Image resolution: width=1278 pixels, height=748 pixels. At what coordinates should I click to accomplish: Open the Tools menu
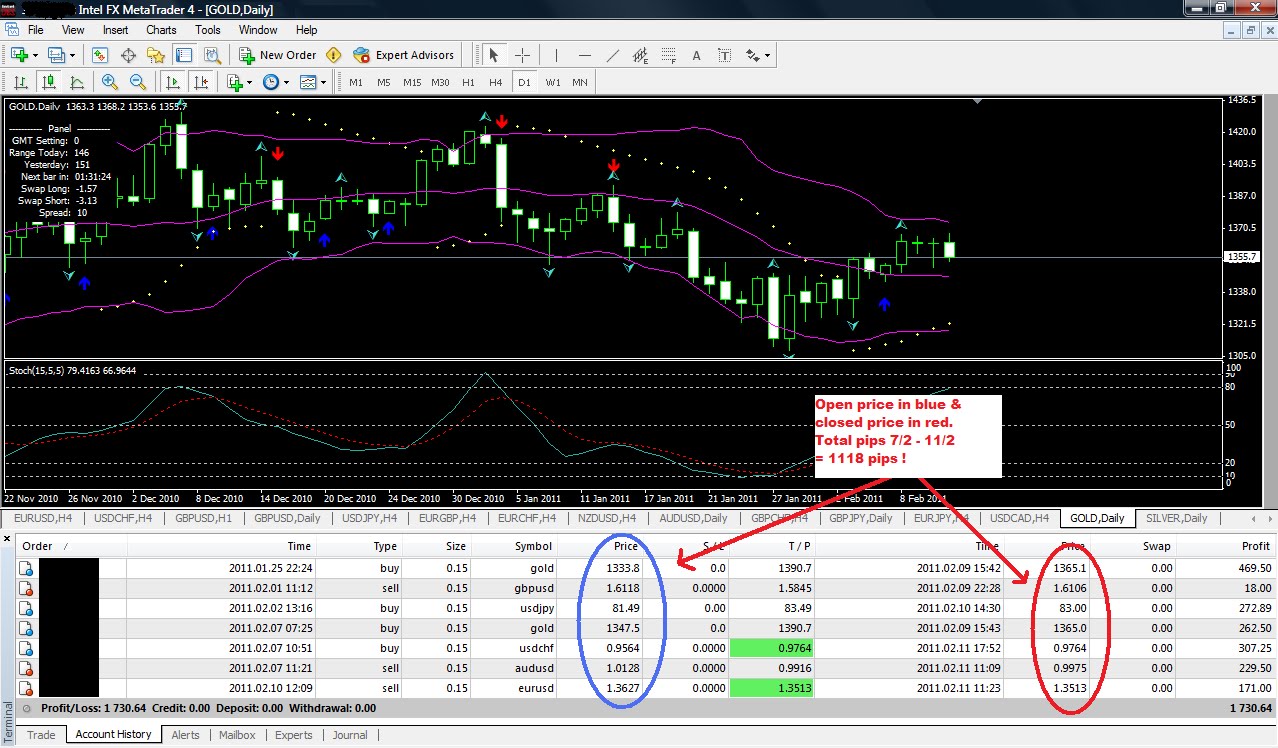point(208,30)
